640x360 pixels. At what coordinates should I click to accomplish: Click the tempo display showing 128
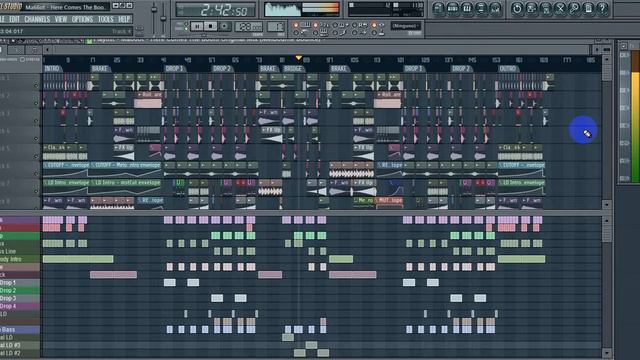249,27
